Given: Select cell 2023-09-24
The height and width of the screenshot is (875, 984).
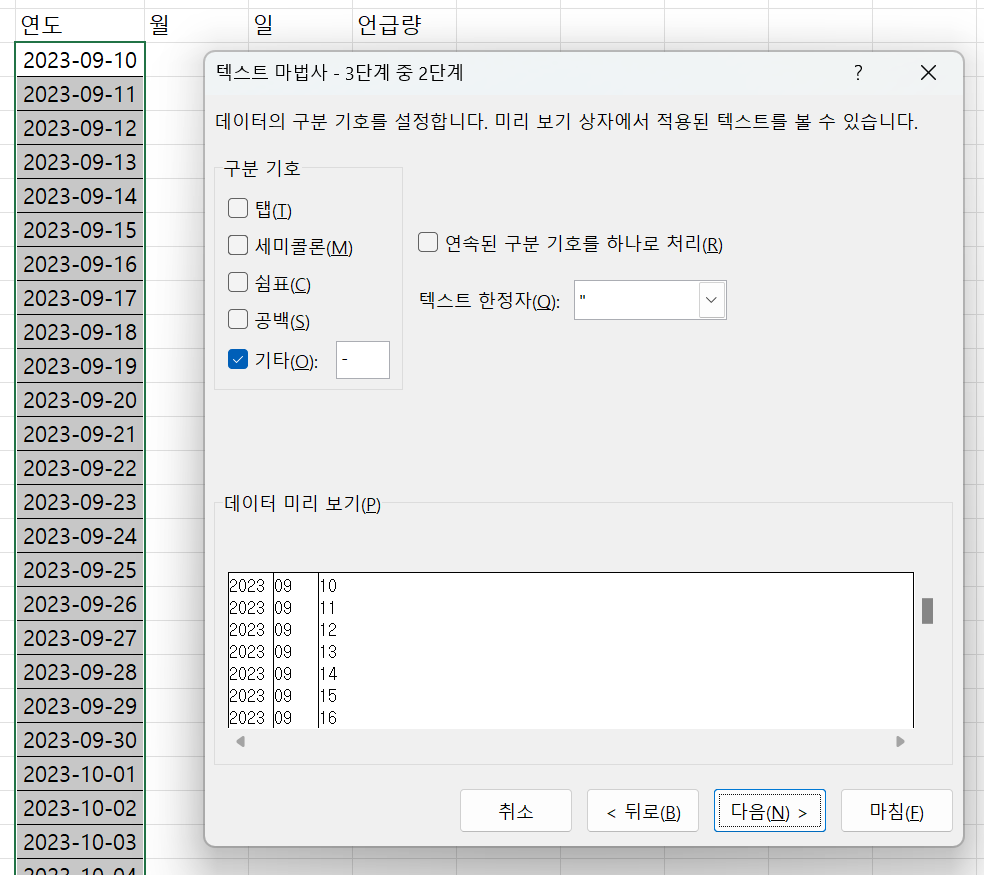Looking at the screenshot, I should [80, 536].
